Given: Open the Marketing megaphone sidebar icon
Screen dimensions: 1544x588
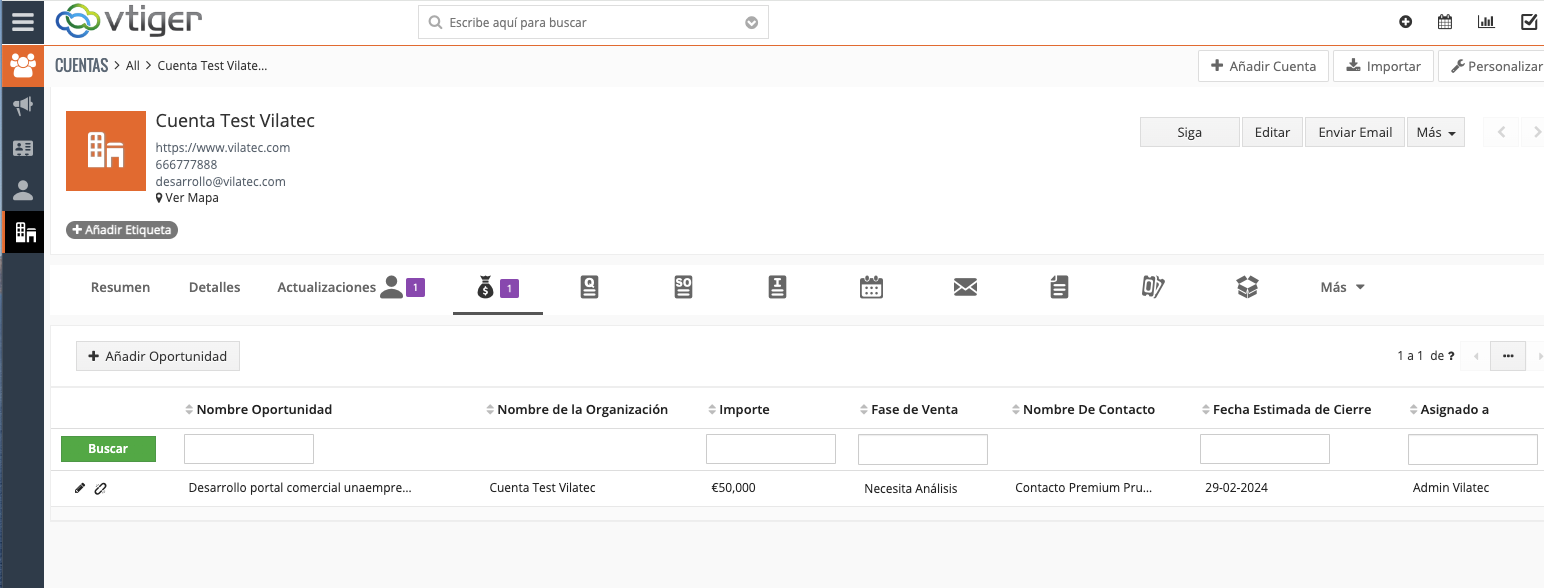Looking at the screenshot, I should [x=22, y=105].
